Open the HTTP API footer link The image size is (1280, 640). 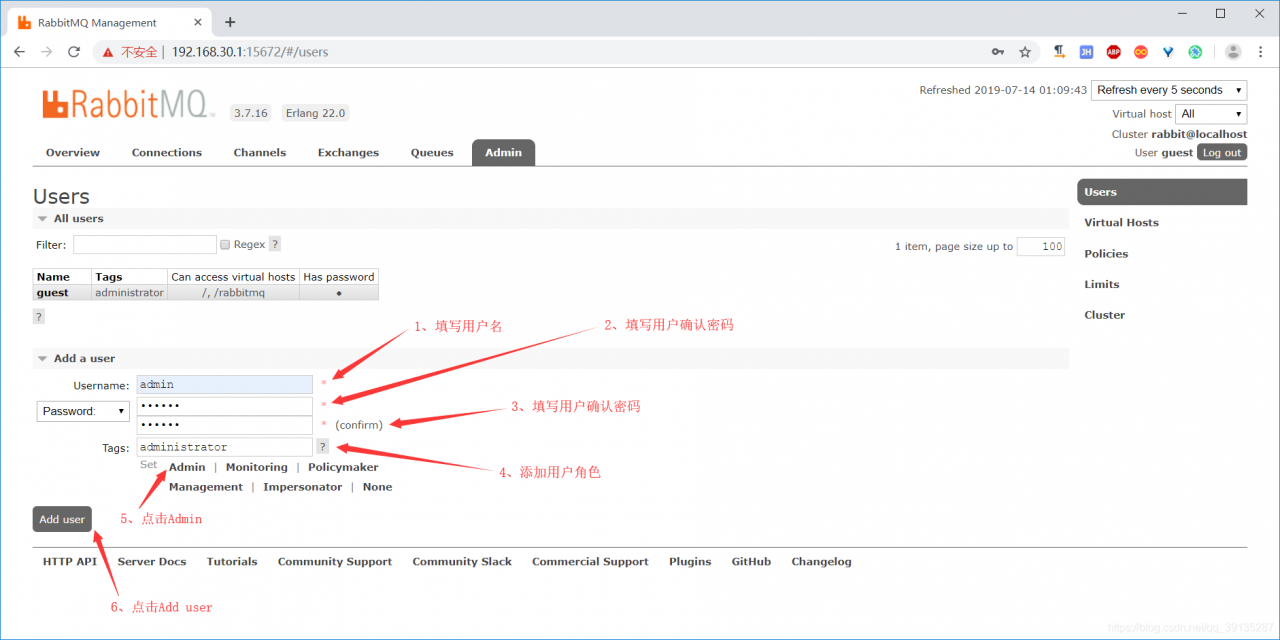[x=70, y=562]
